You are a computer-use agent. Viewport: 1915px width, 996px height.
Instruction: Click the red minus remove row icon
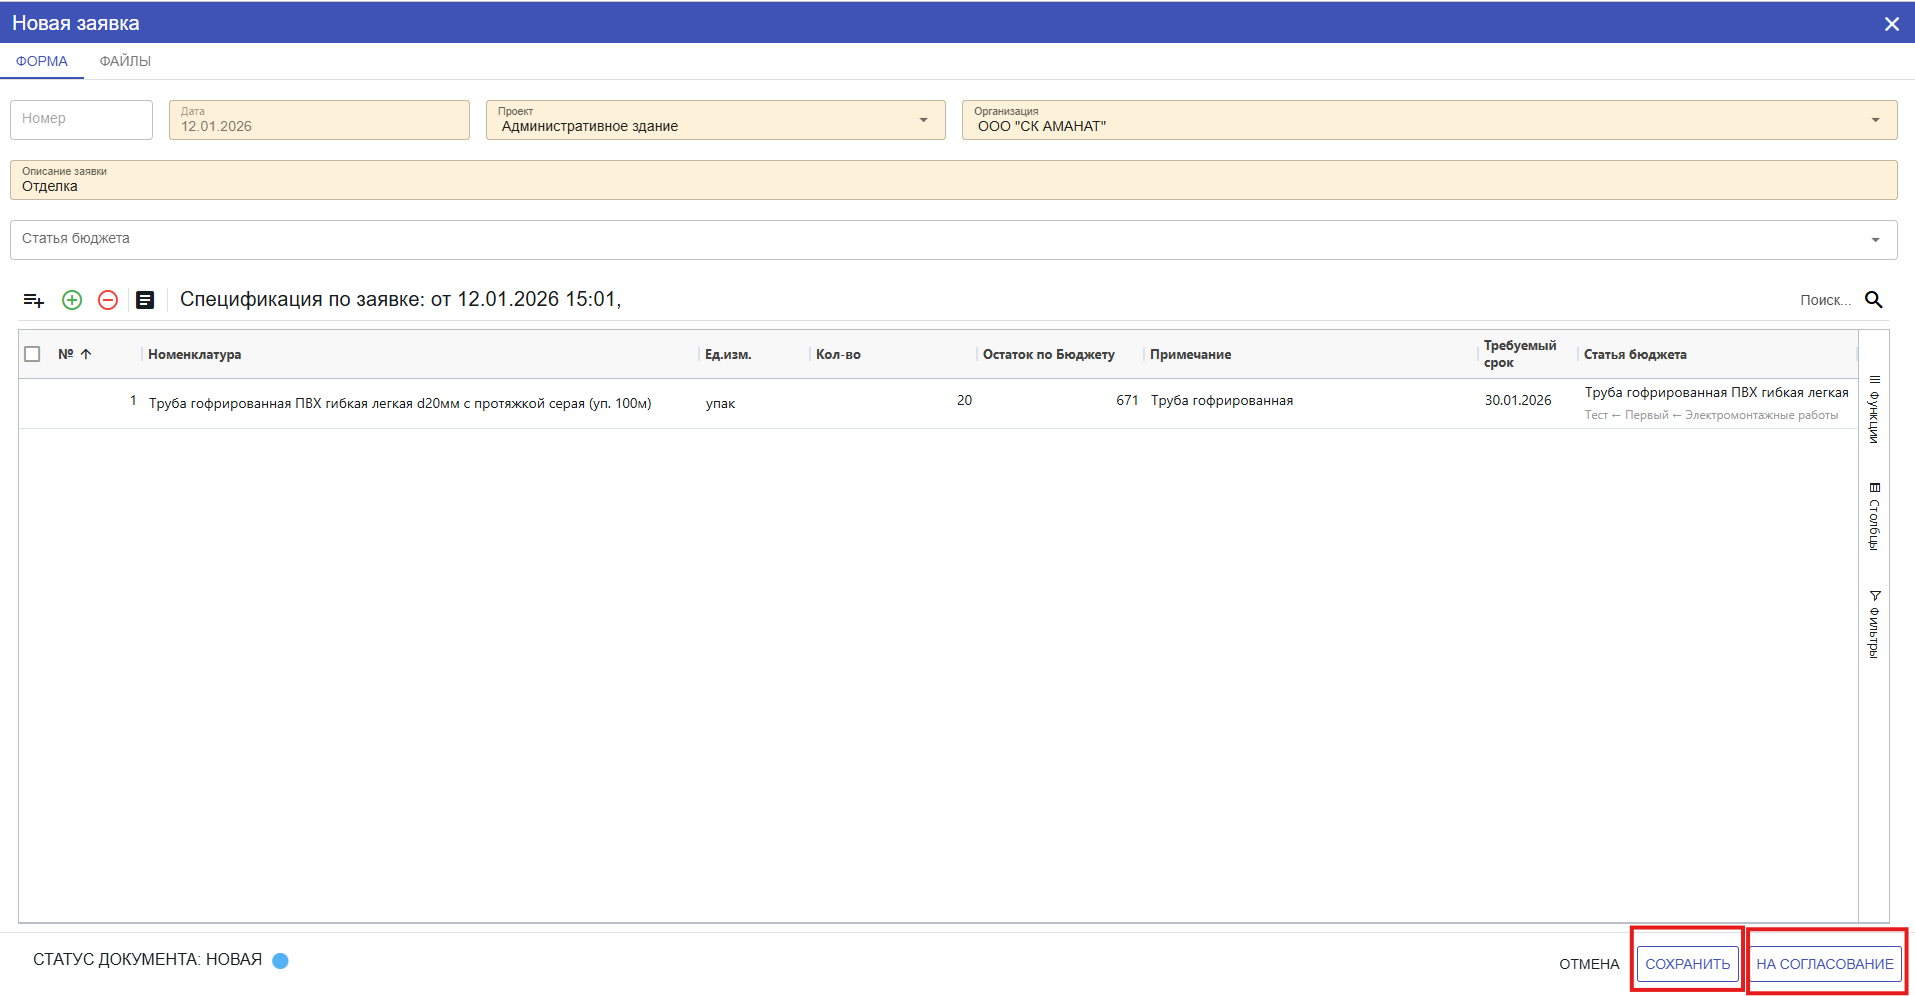click(108, 300)
